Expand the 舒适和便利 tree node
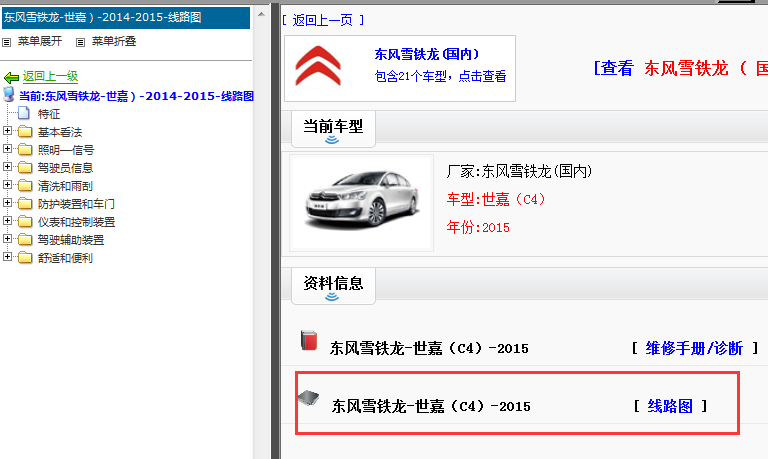768x459 pixels. click(x=7, y=257)
